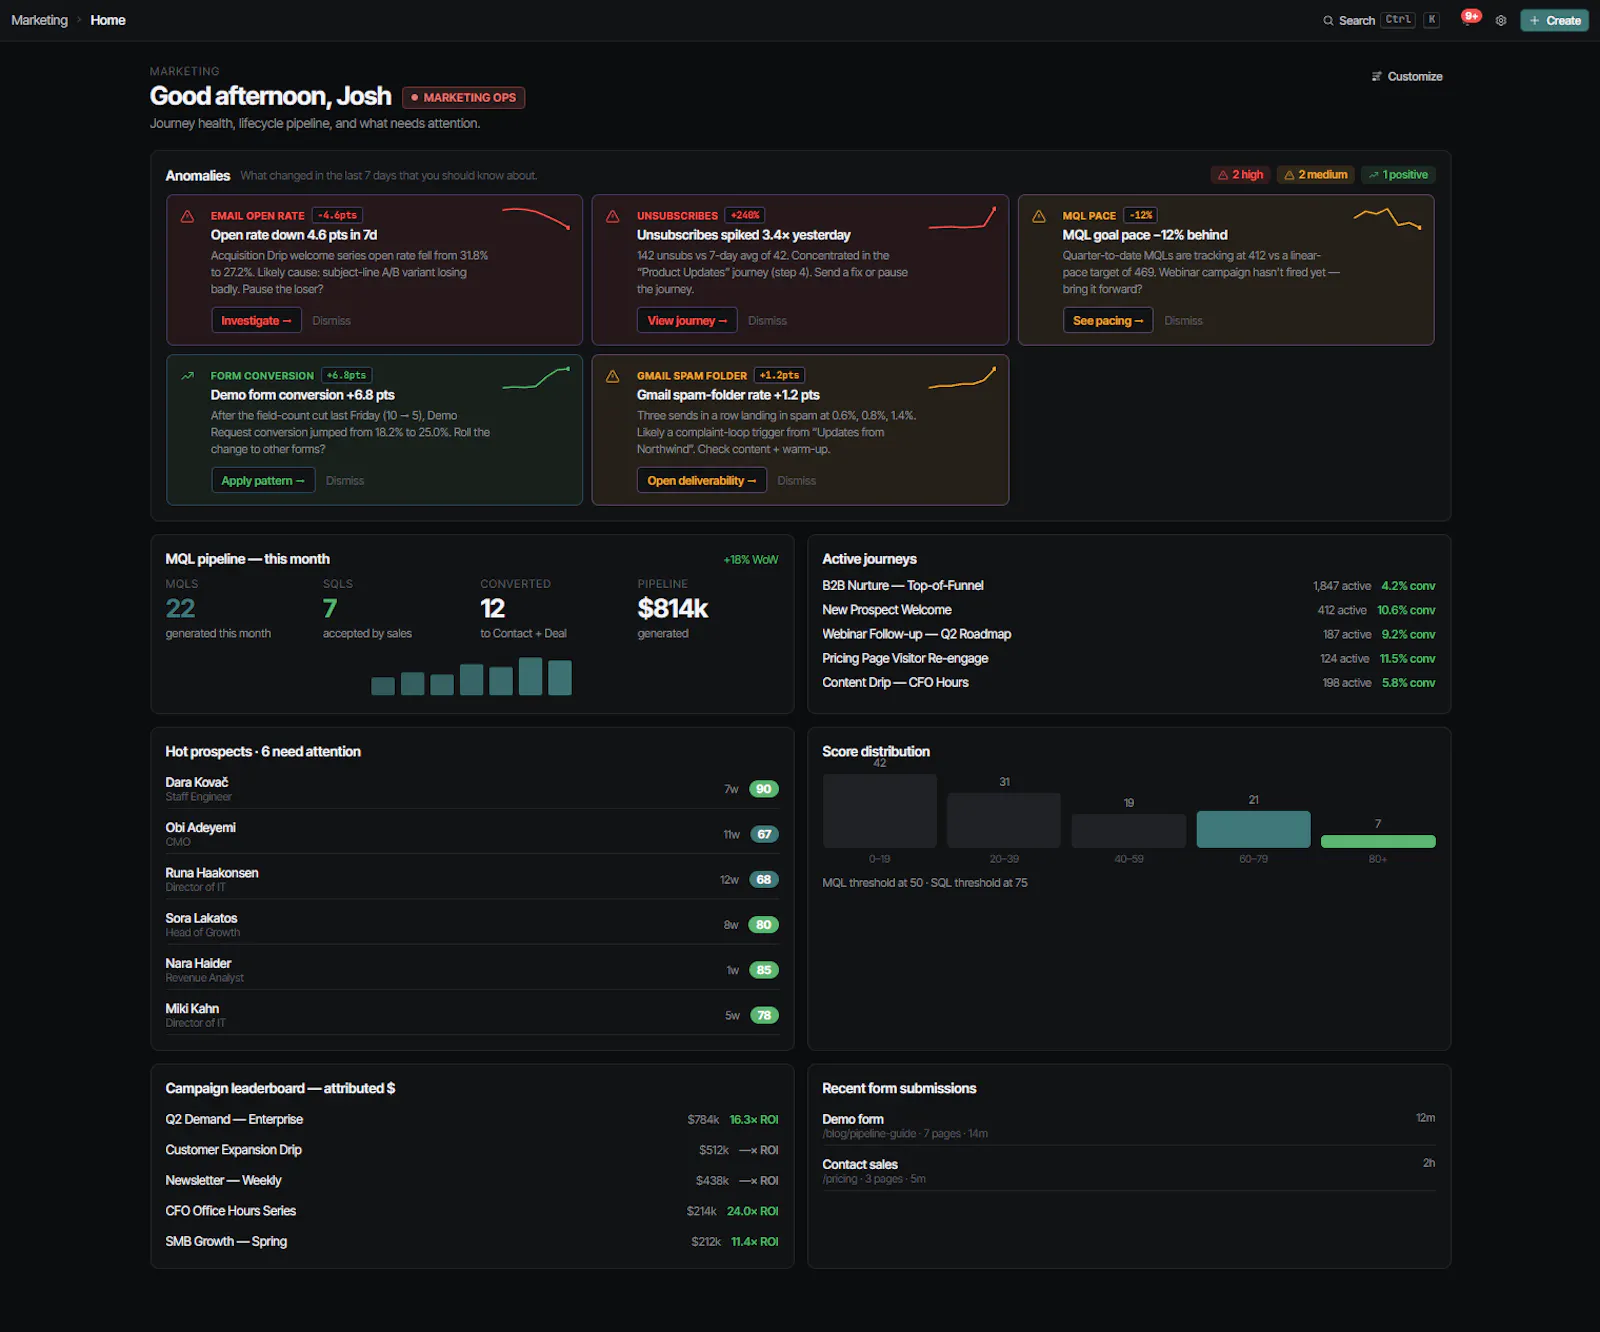Open the notifications bell with 9+ badge
Viewport: 1600px width, 1332px height.
coord(1469,20)
